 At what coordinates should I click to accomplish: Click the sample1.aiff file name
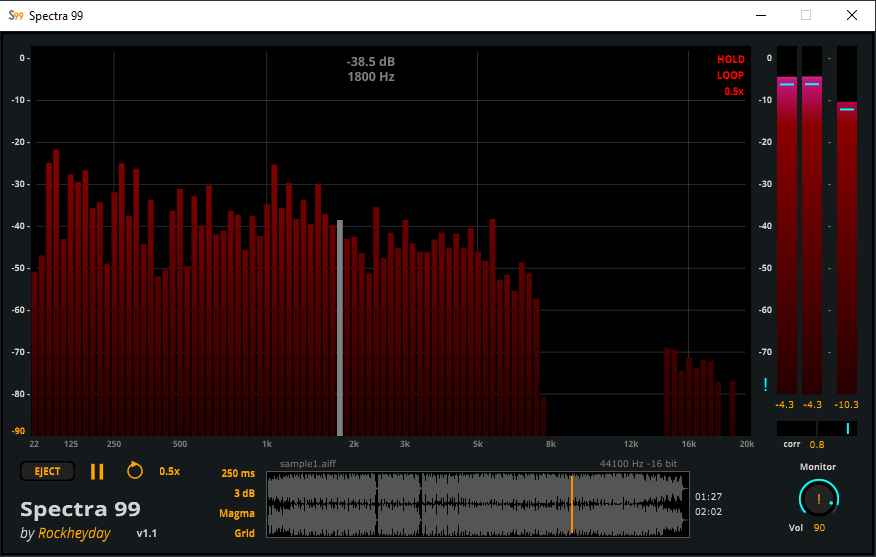[x=308, y=464]
